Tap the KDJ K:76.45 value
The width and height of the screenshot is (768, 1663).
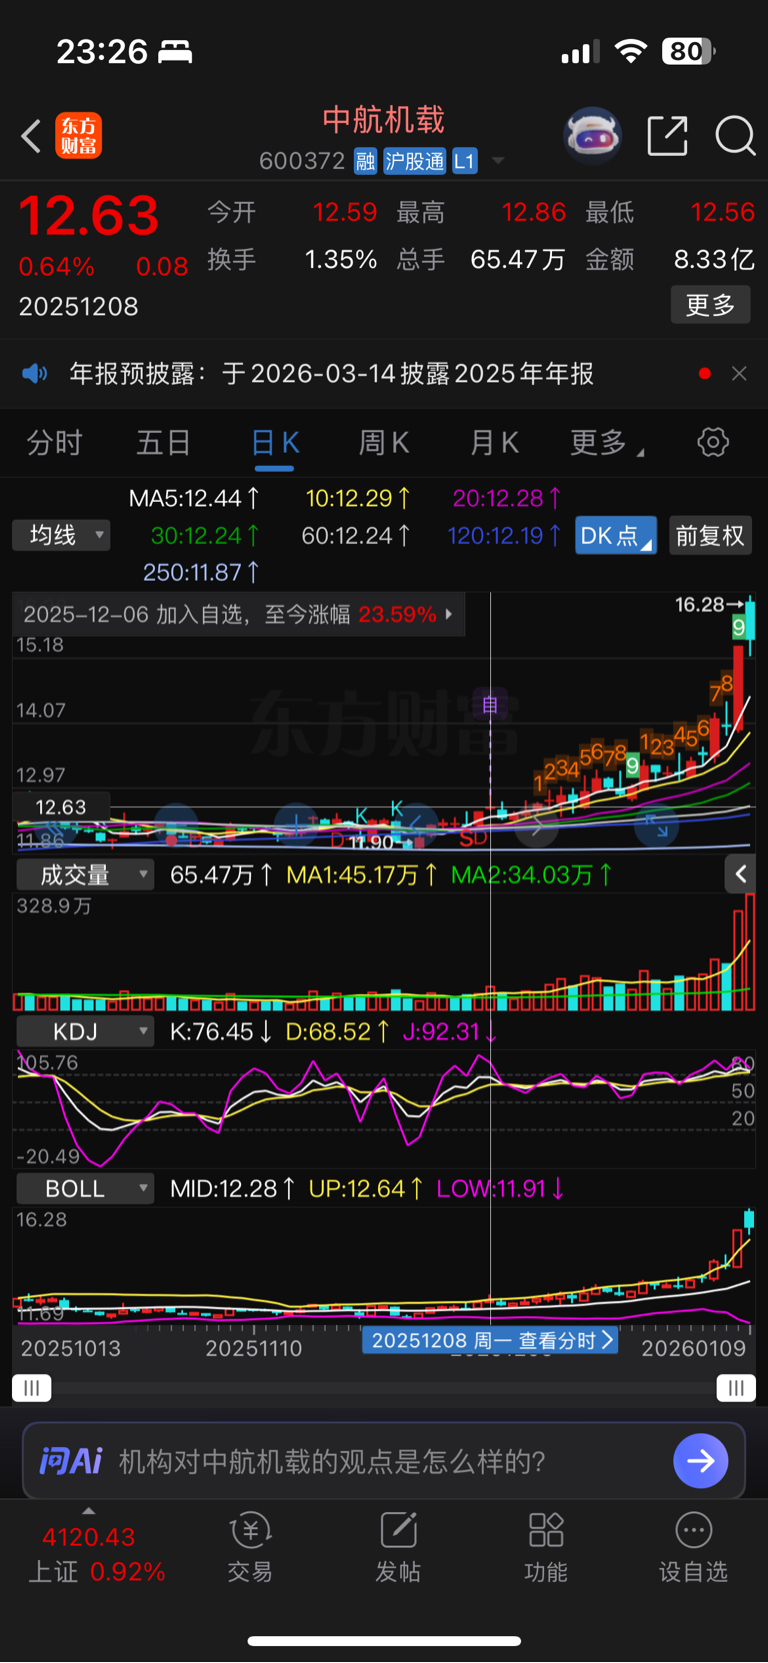(x=220, y=1031)
